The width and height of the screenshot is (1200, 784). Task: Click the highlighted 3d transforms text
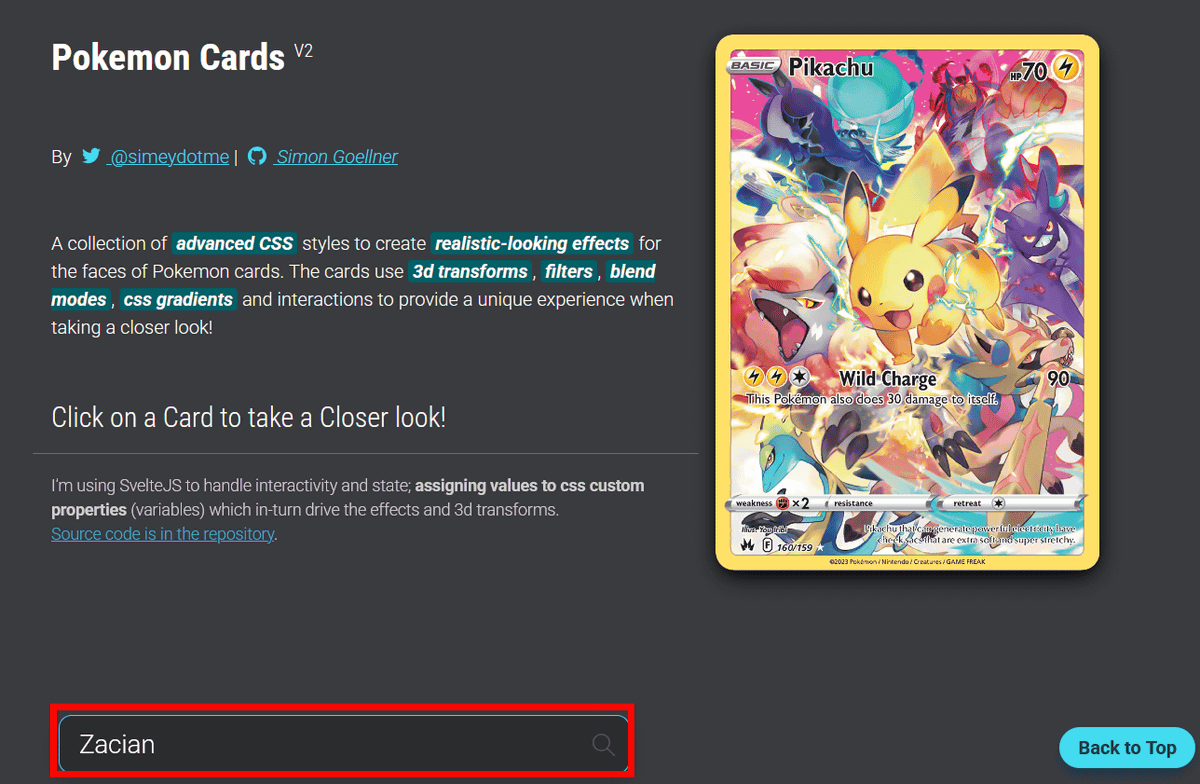click(470, 271)
